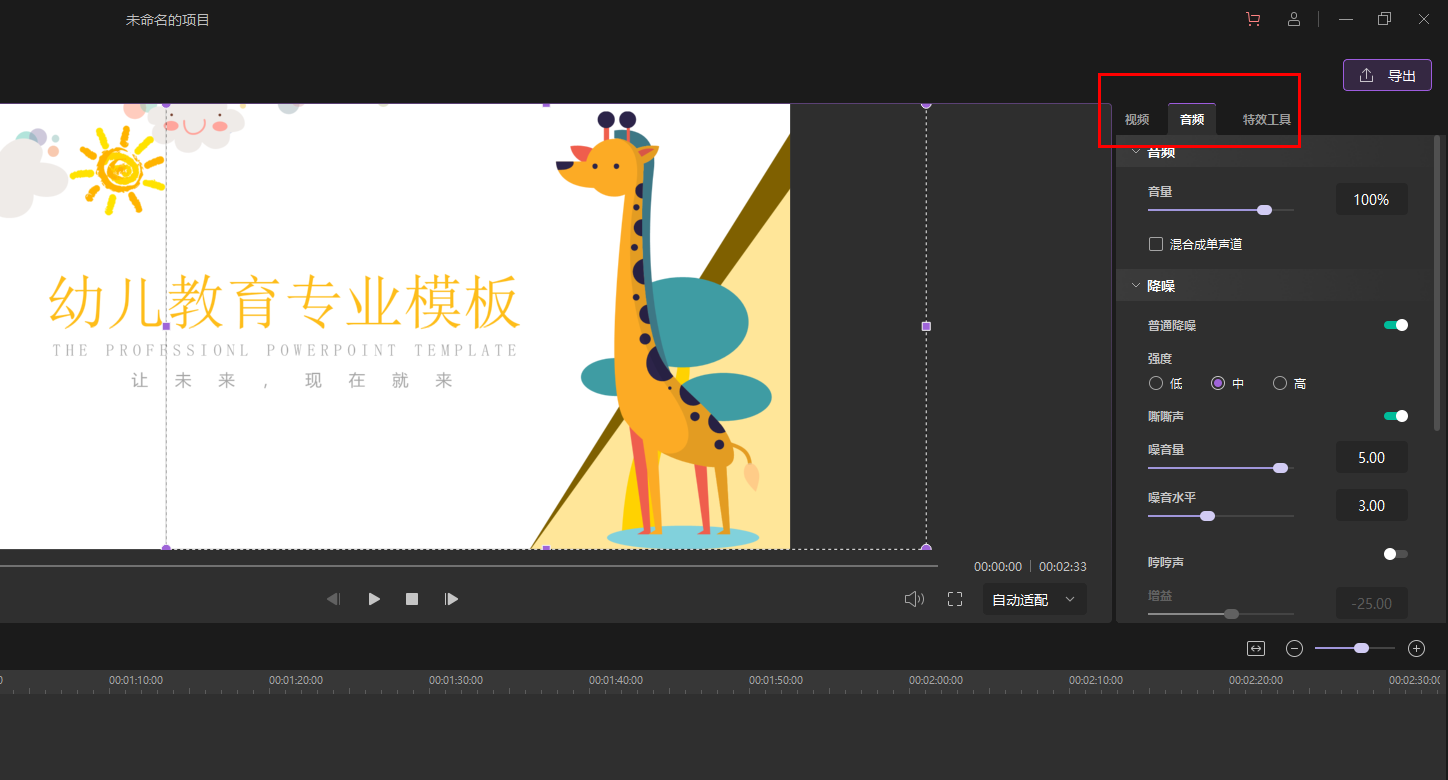Switch to the 视频 tab
Viewport: 1448px width, 780px height.
click(1137, 120)
